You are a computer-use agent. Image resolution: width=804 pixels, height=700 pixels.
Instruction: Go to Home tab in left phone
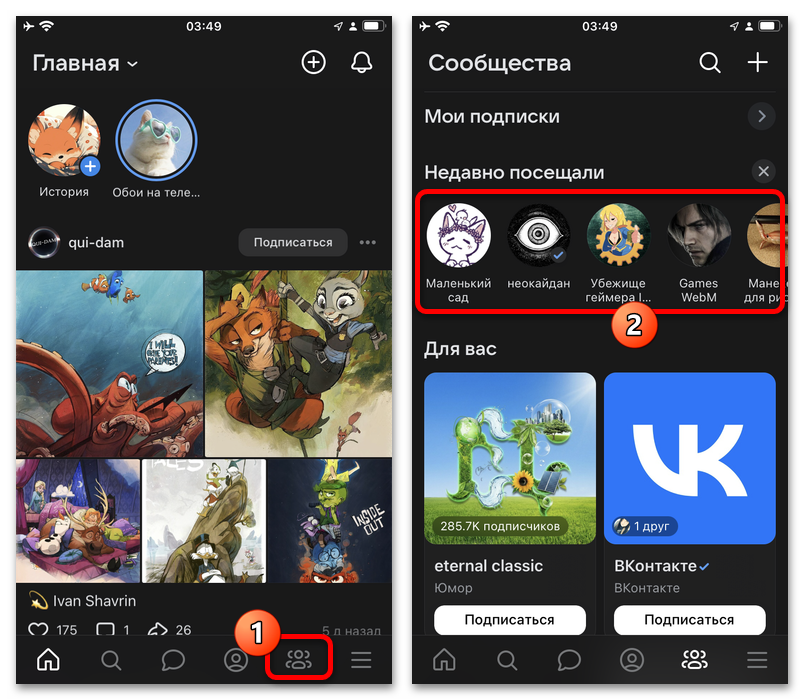[48, 660]
